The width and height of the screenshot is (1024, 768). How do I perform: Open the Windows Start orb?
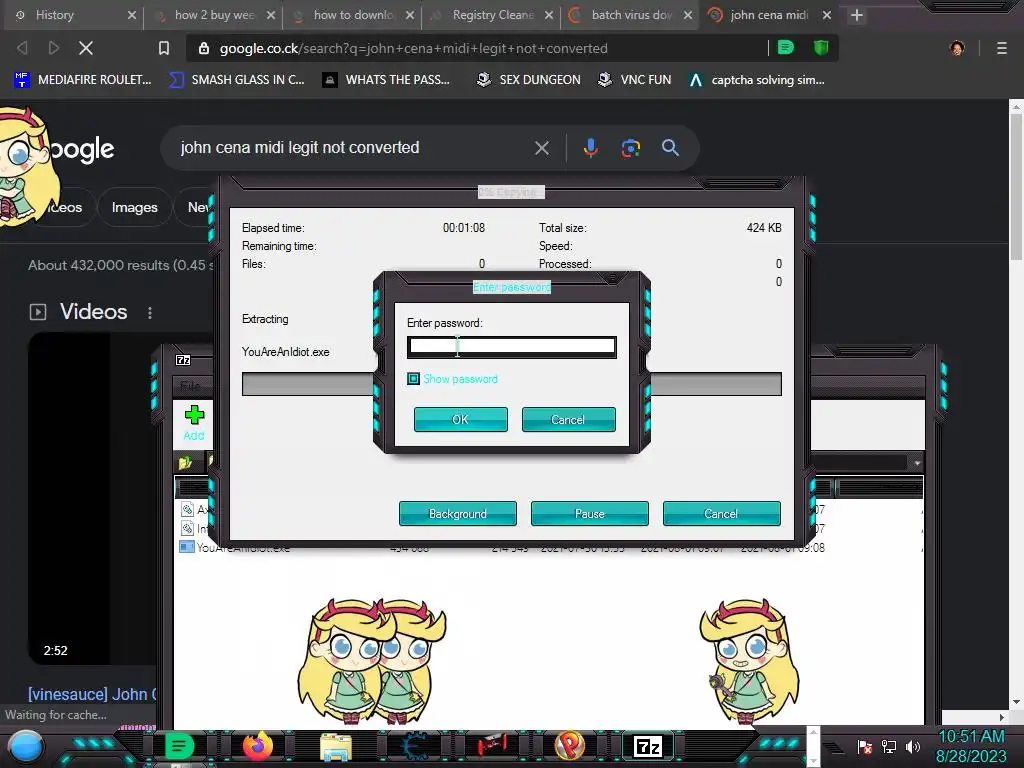(x=26, y=747)
